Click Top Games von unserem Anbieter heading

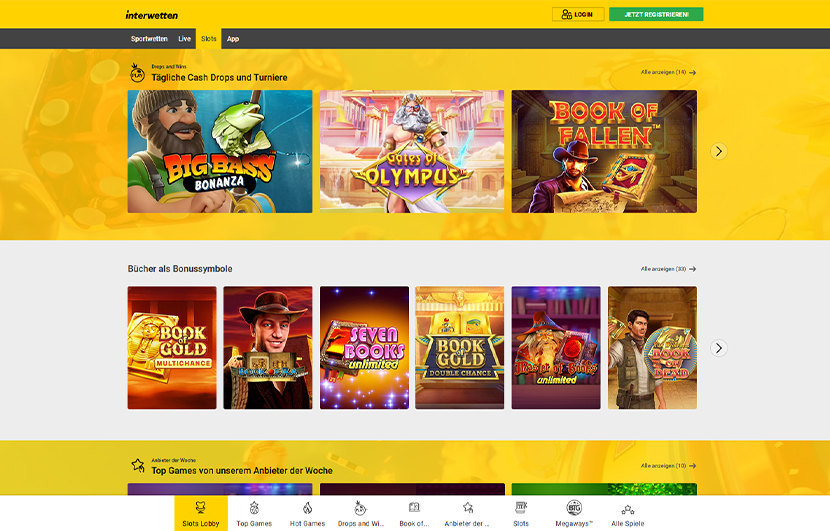[242, 471]
